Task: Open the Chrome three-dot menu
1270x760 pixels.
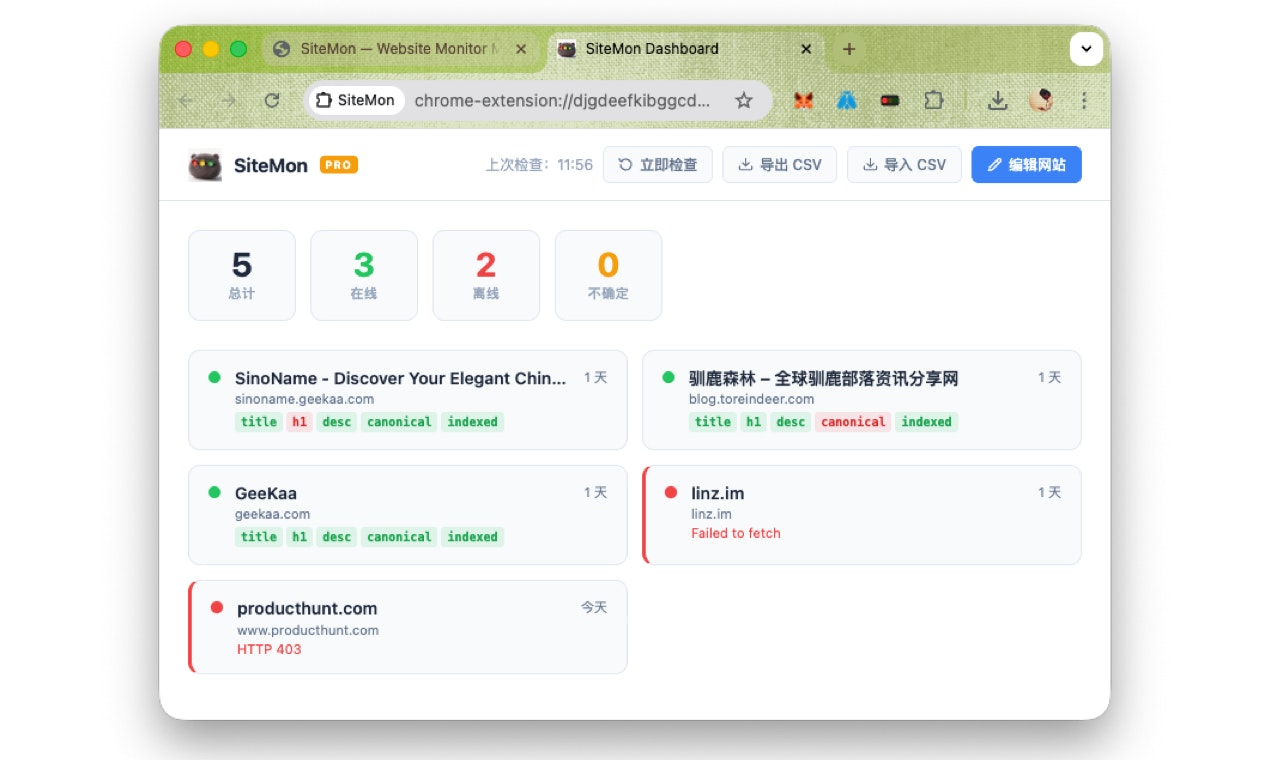Action: pos(1084,101)
